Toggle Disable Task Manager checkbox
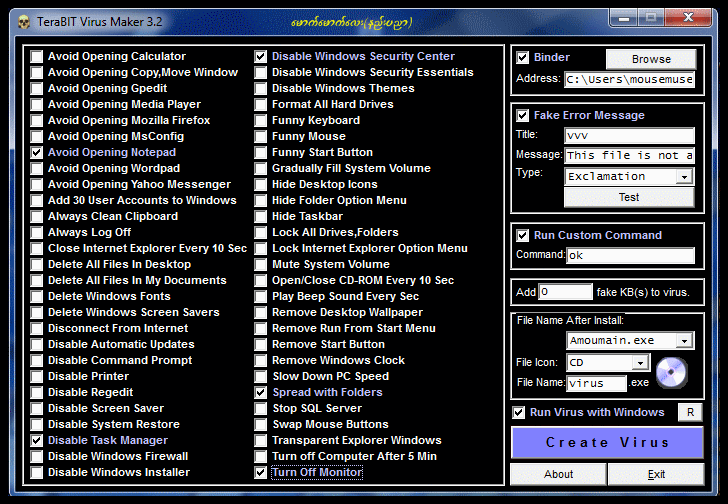This screenshot has height=504, width=728. click(37, 440)
